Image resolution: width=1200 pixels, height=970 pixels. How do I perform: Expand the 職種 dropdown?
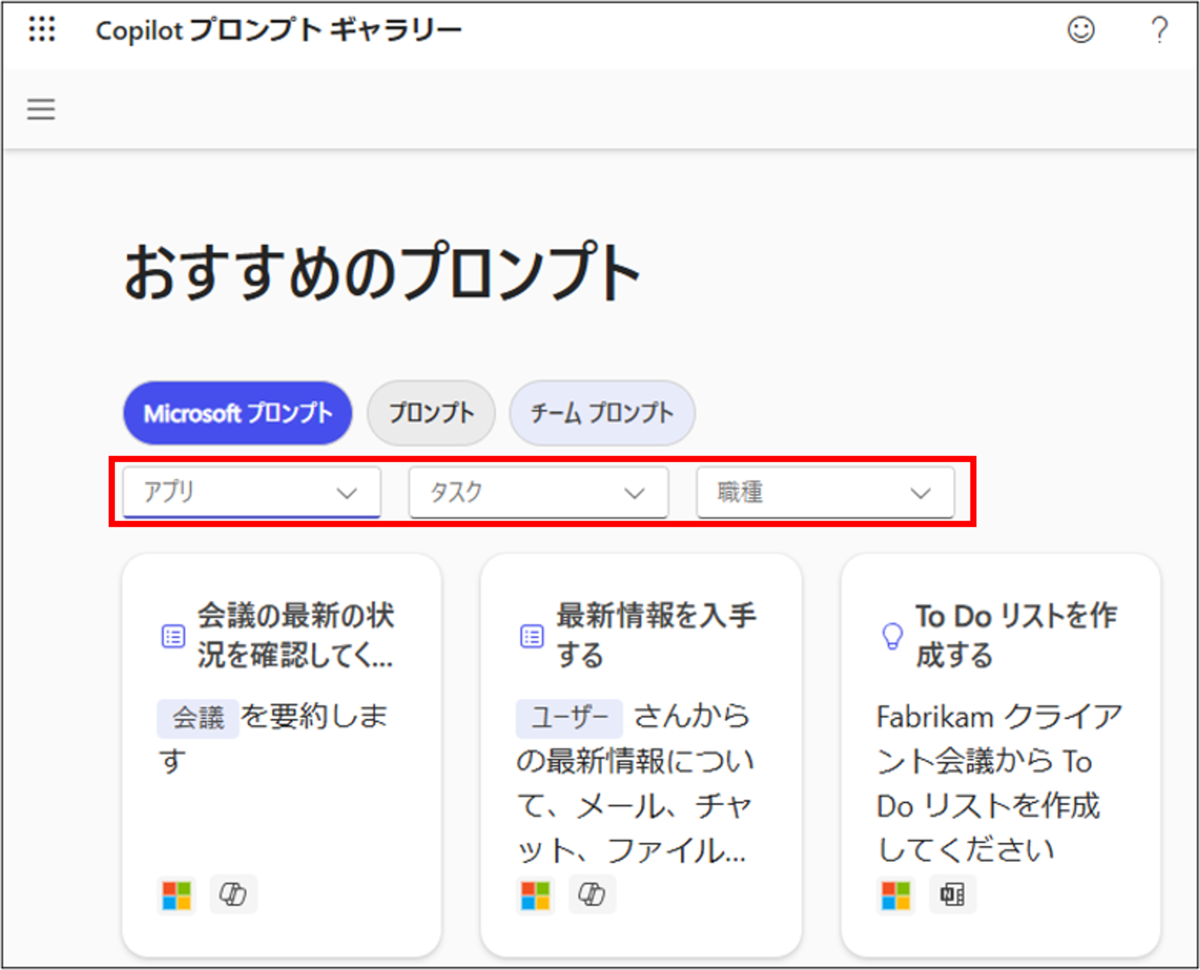tap(826, 493)
